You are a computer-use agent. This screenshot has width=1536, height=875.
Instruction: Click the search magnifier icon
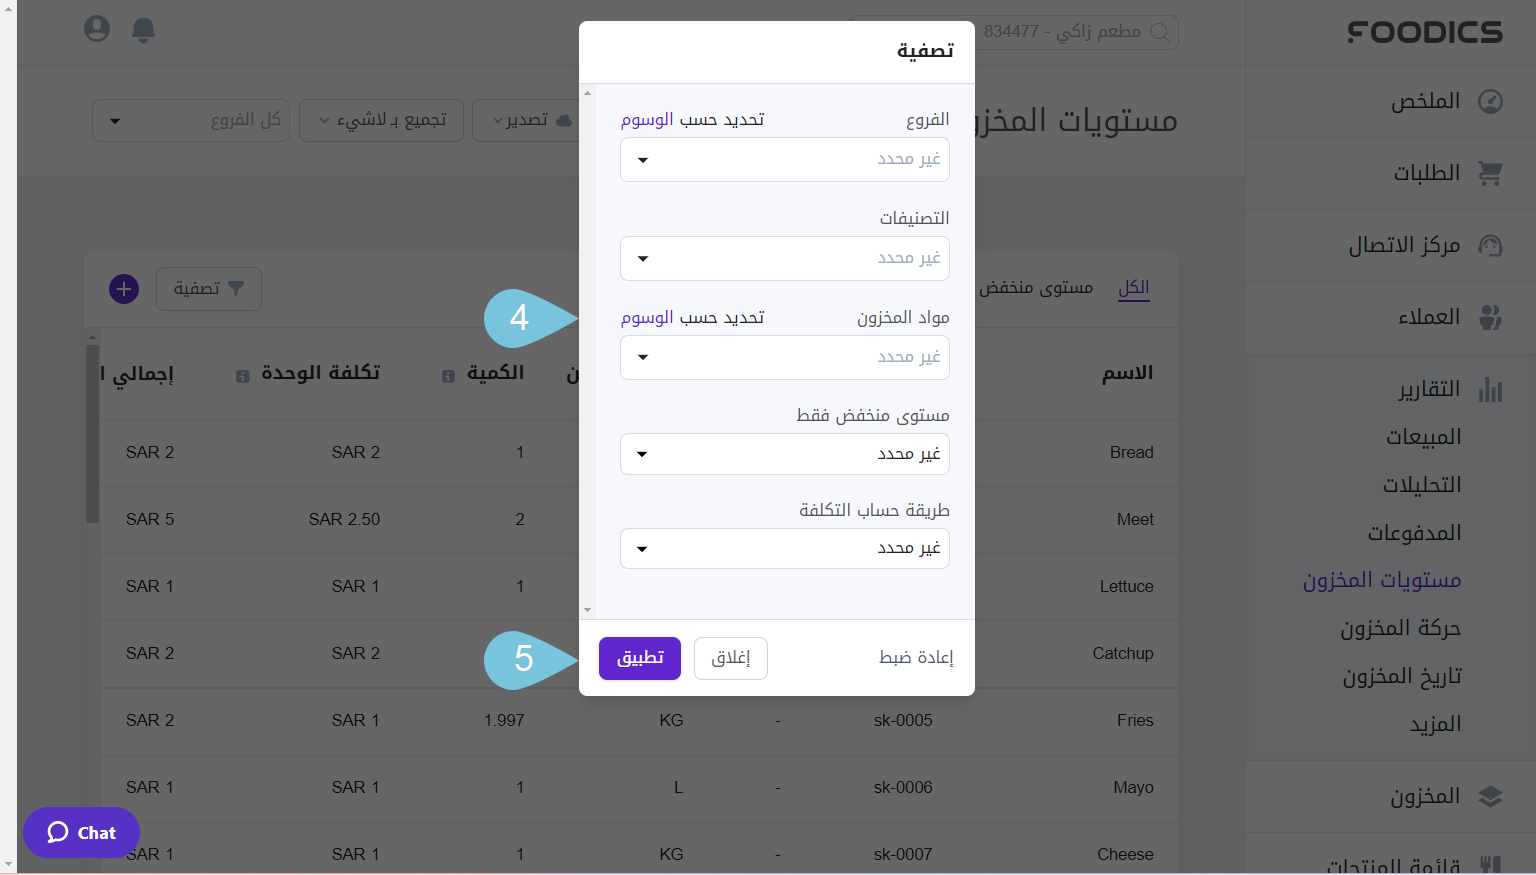click(x=1160, y=32)
